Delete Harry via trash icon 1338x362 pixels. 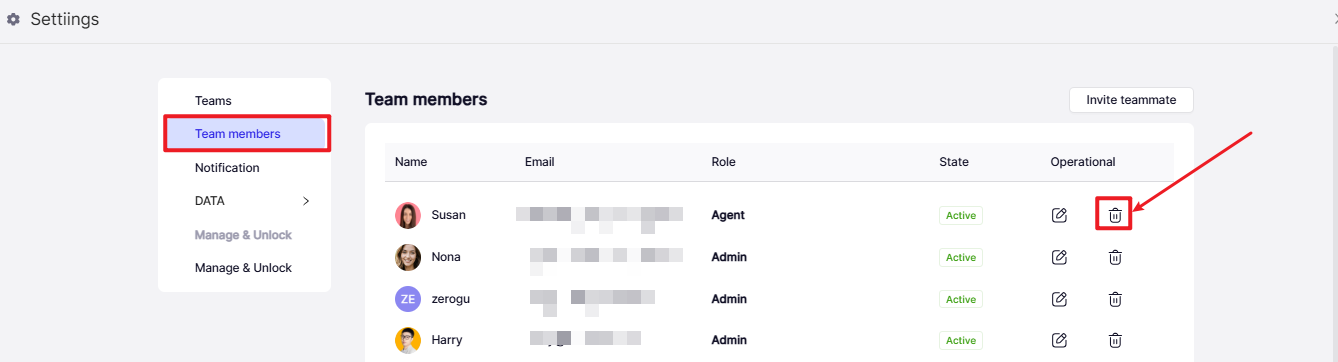[x=1115, y=340]
